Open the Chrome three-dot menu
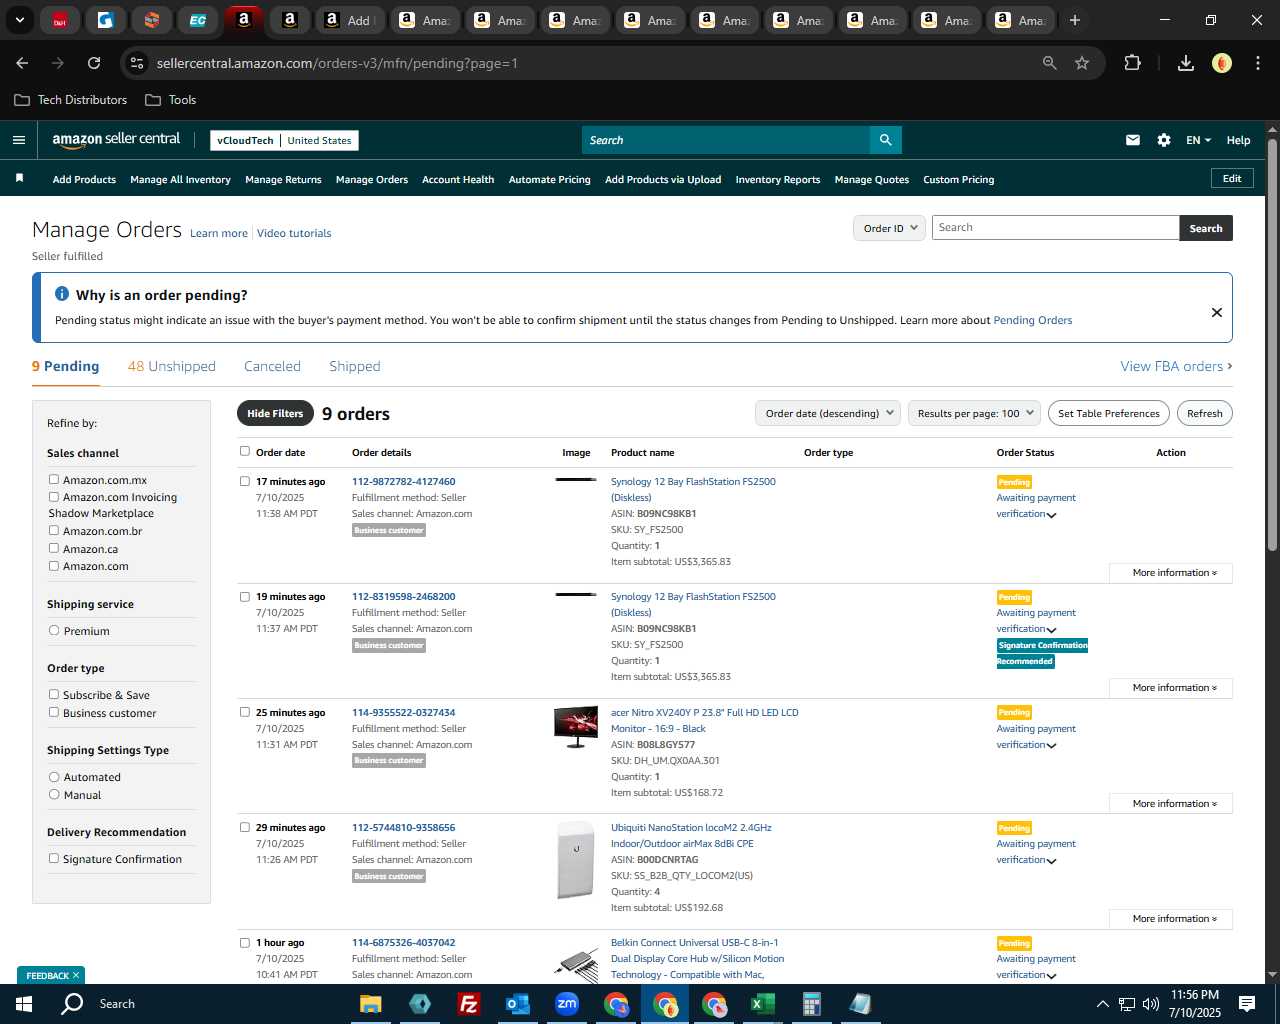The image size is (1280, 1024). pos(1256,63)
